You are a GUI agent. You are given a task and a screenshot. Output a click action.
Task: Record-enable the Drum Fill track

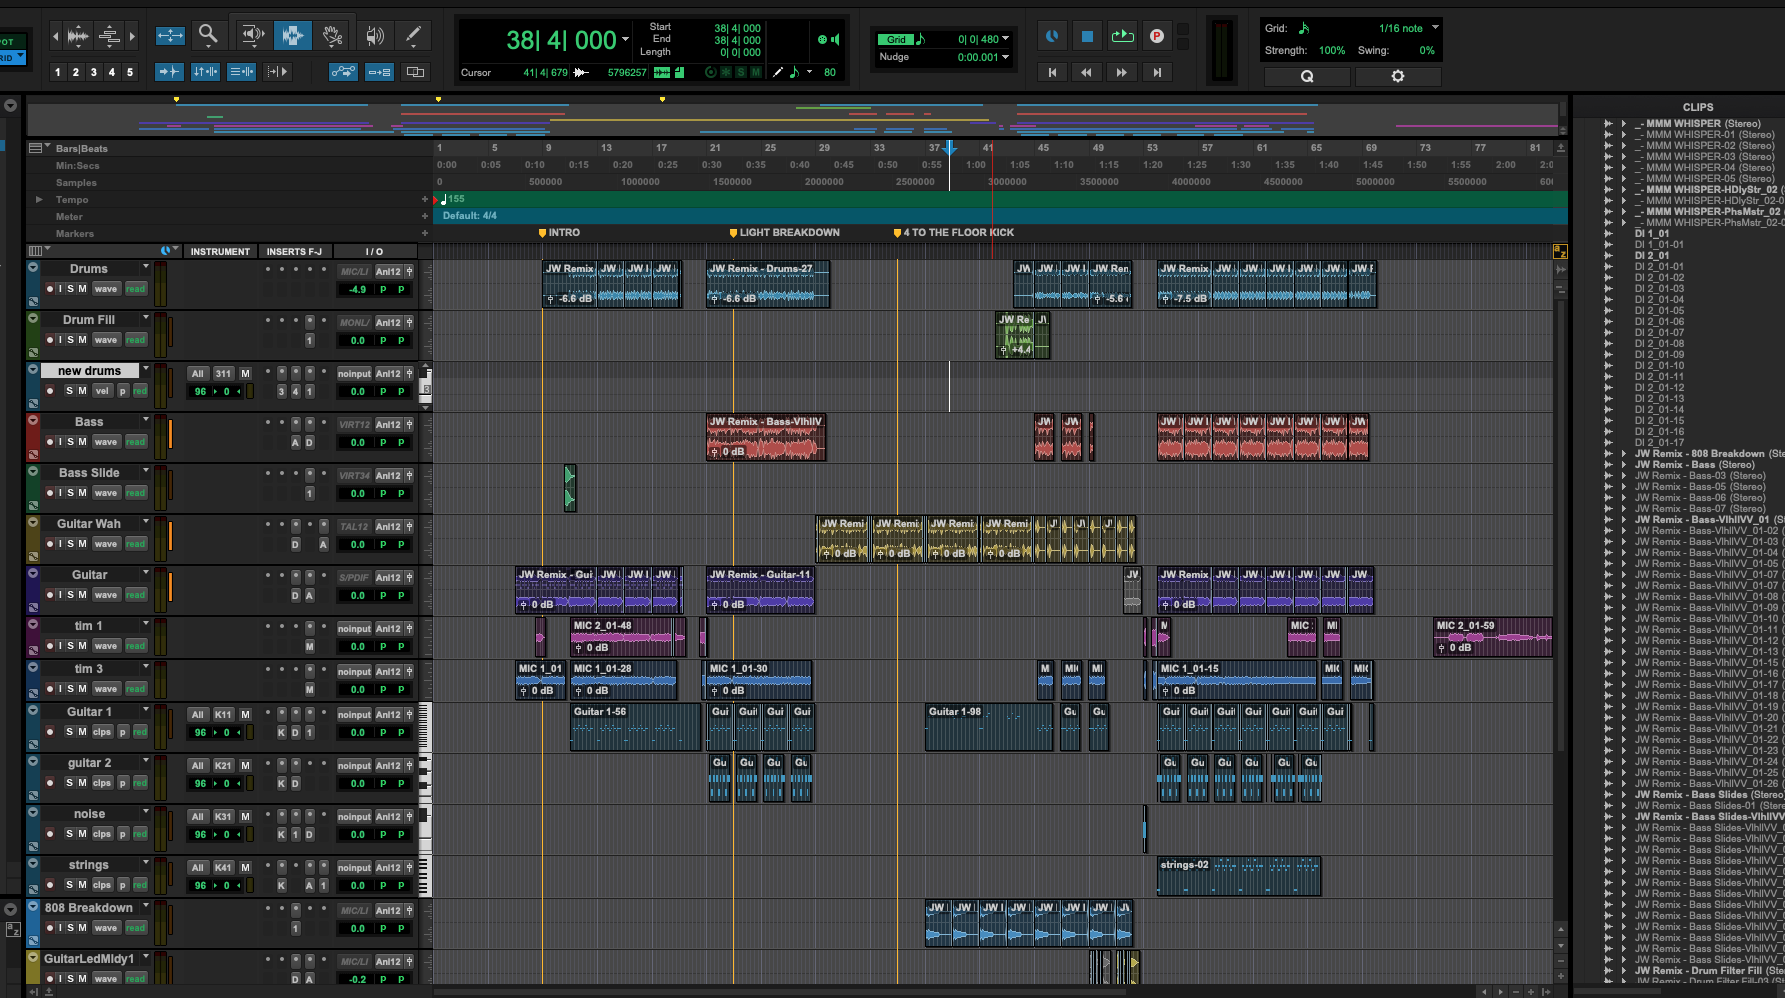[x=50, y=340]
